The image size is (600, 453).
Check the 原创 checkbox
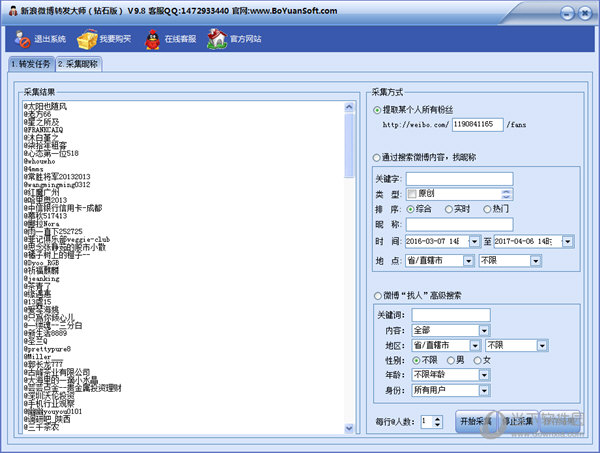tap(412, 194)
